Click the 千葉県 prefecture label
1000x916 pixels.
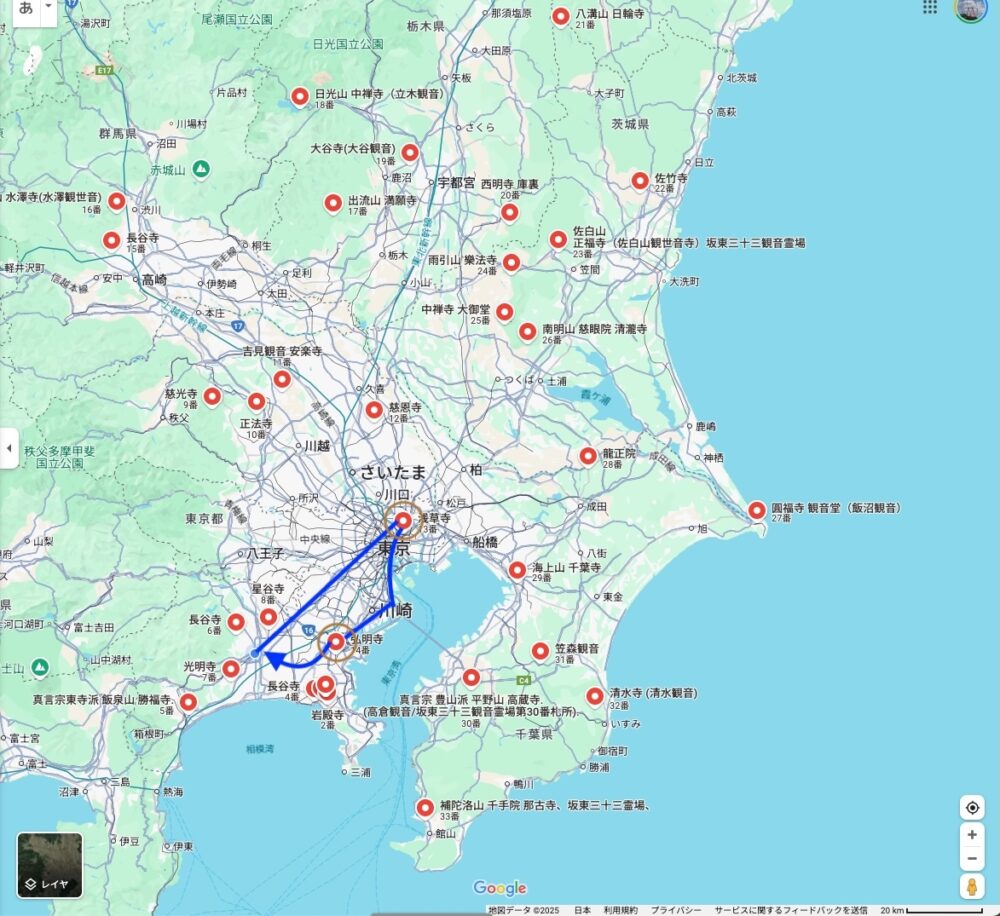coord(533,734)
